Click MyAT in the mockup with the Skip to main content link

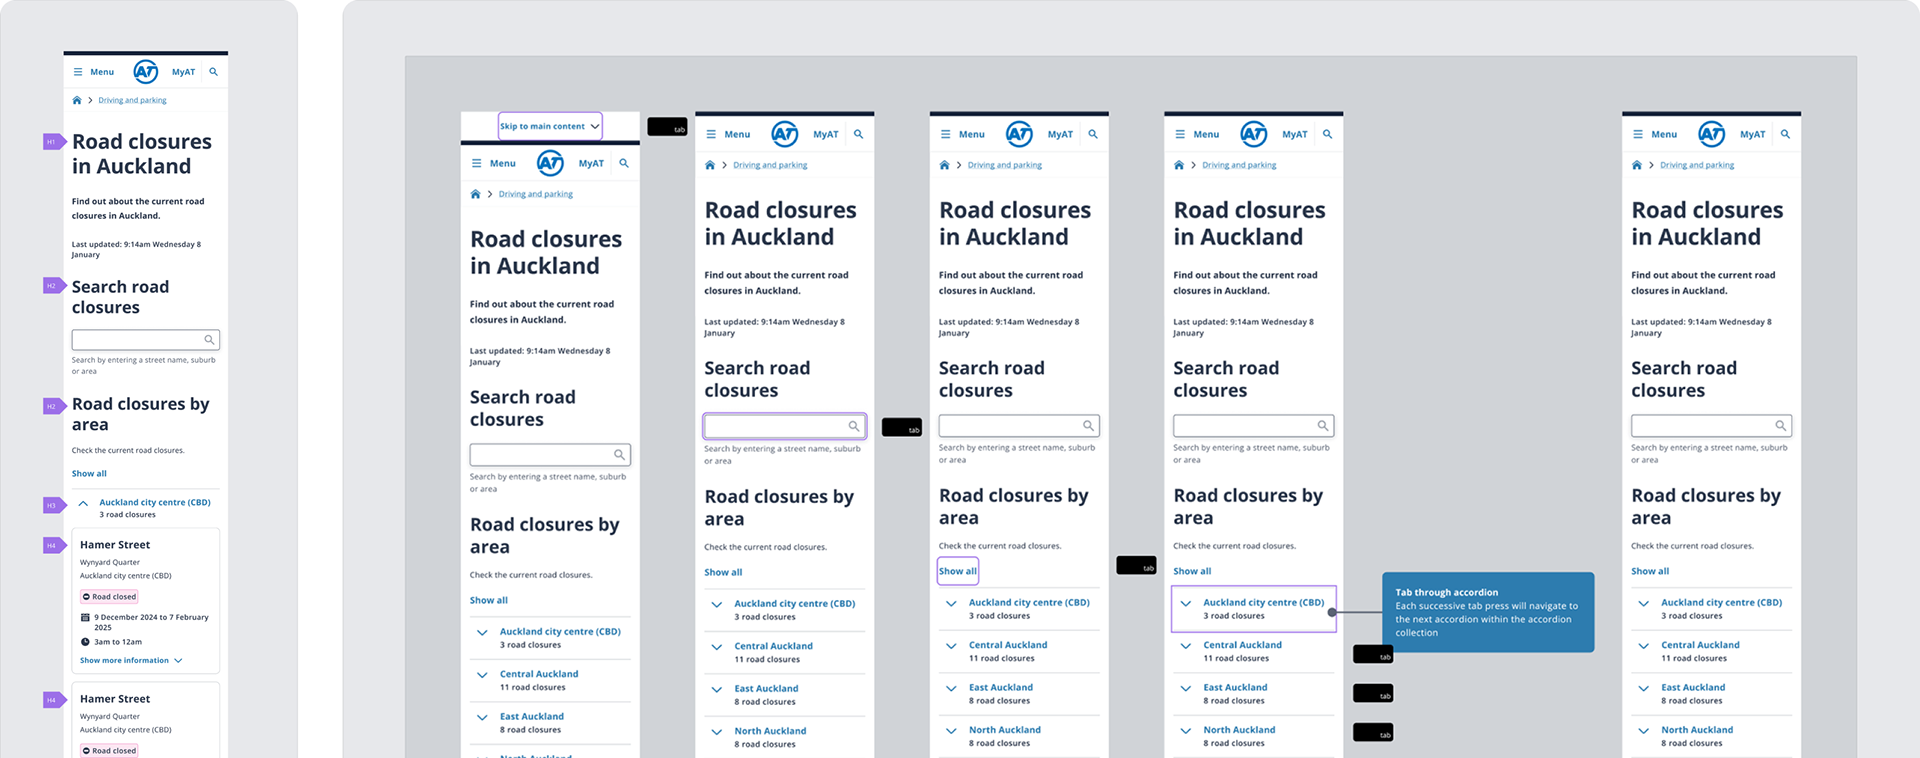(591, 163)
